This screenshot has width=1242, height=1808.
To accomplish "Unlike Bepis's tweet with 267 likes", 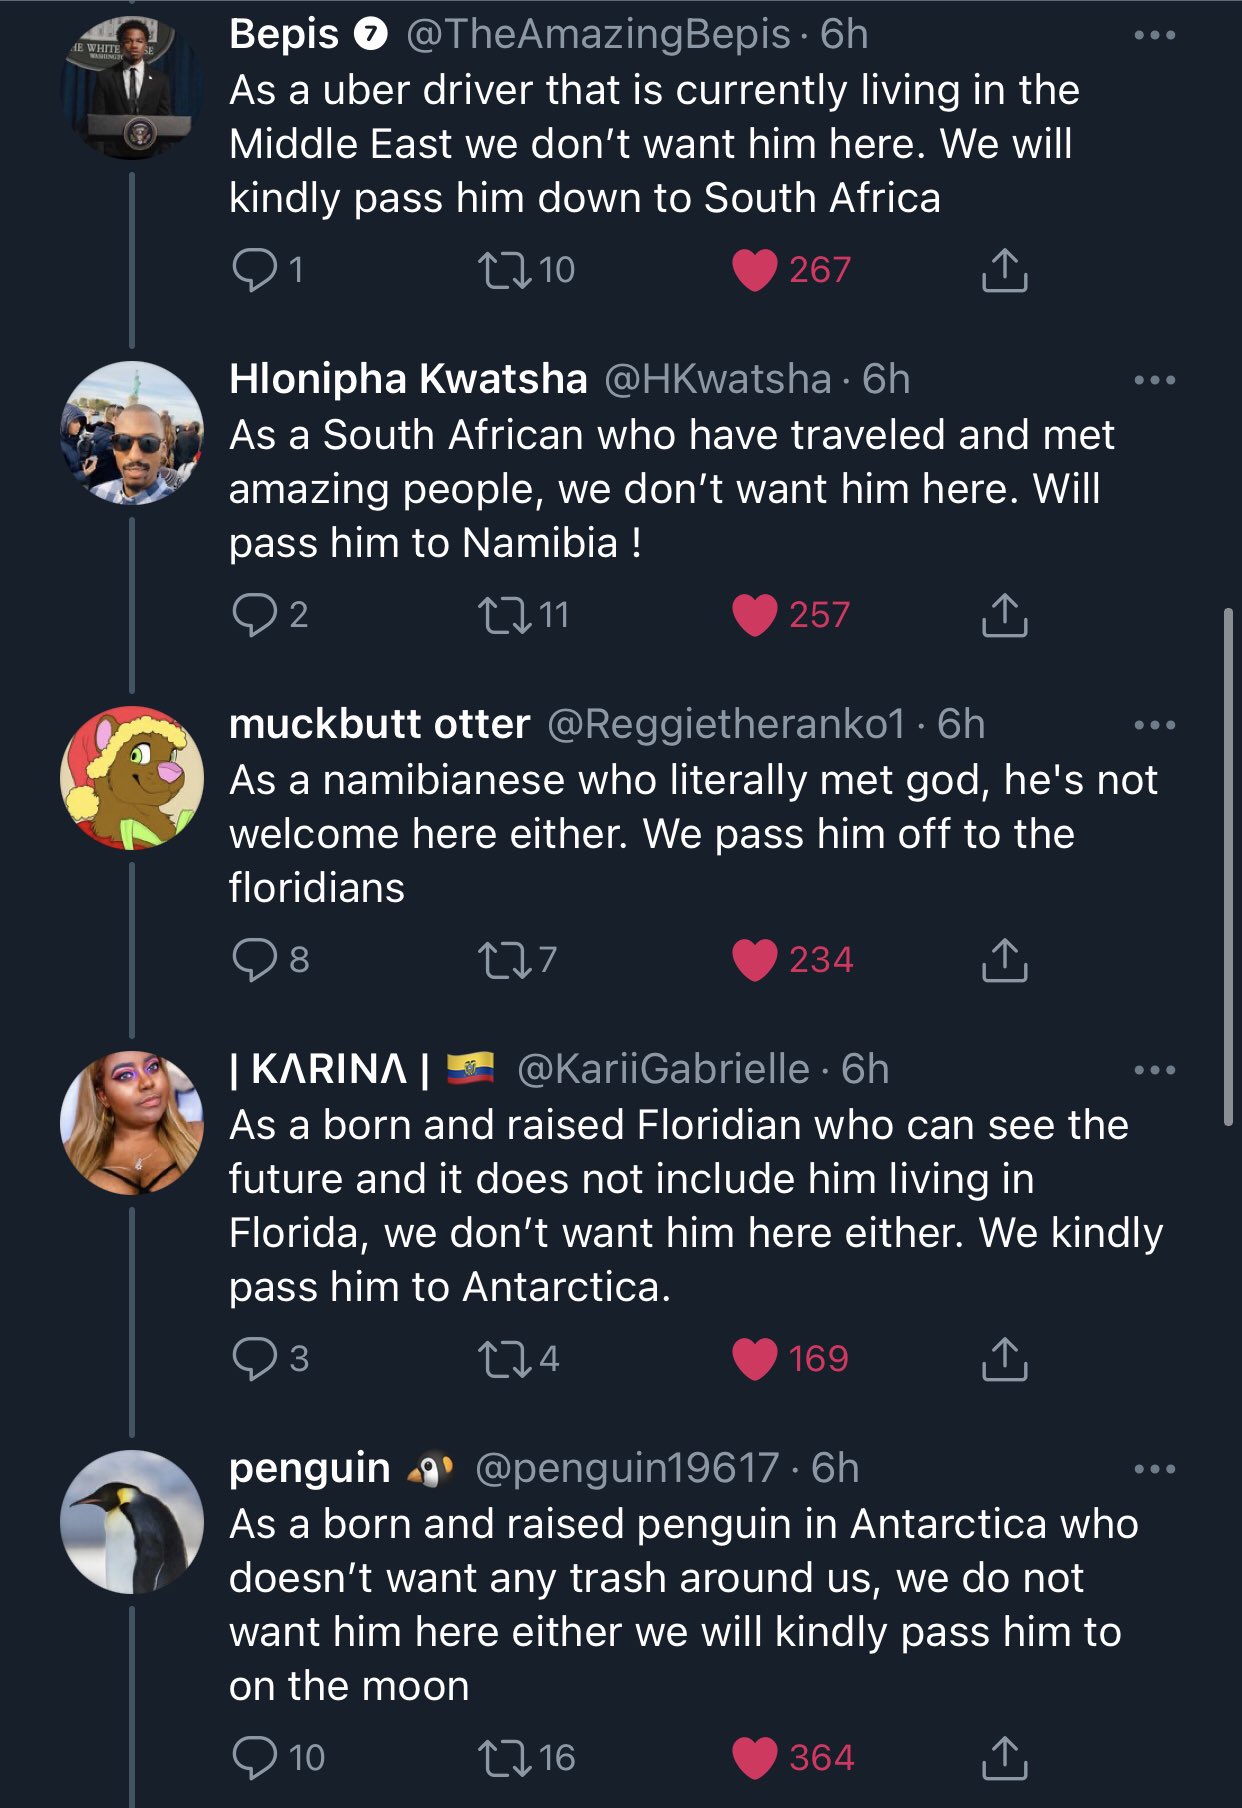I will [x=755, y=270].
